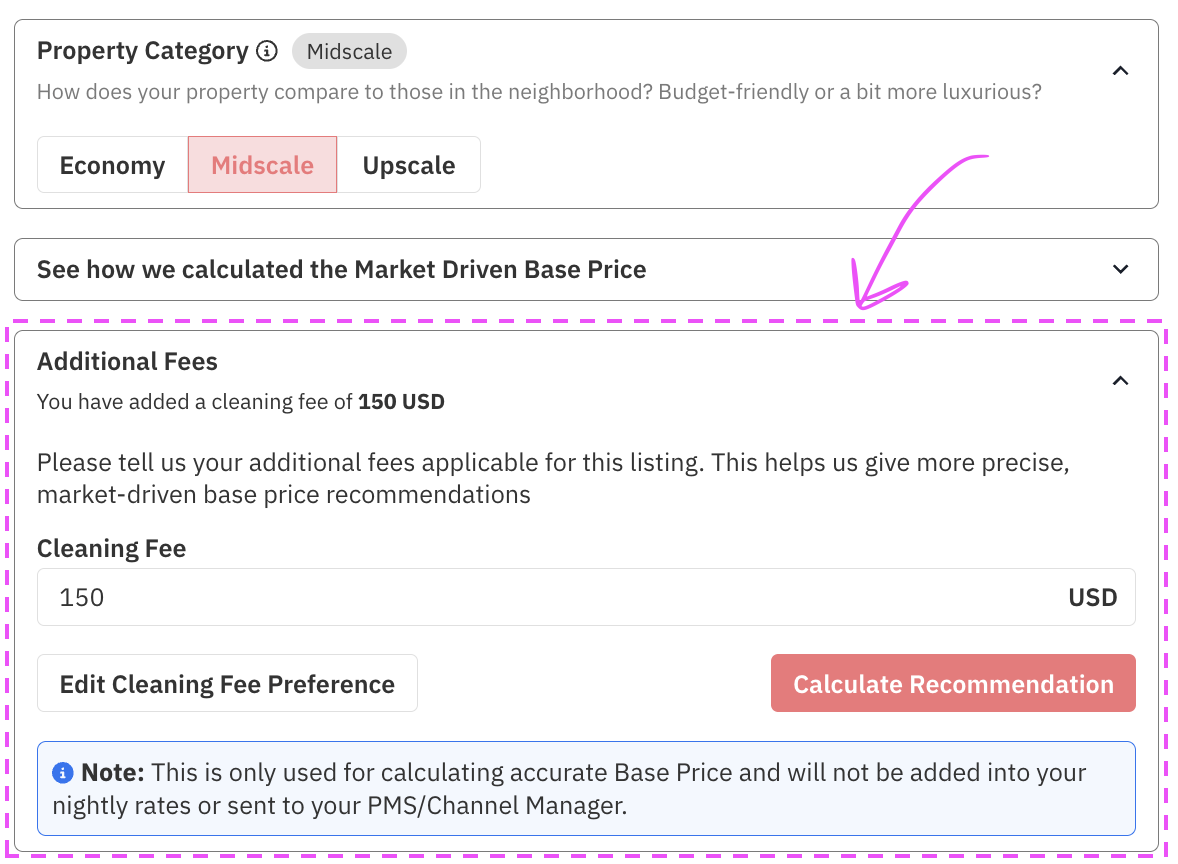Select the Economy property category
Screen dimensions: 1178x864
coord(112,165)
